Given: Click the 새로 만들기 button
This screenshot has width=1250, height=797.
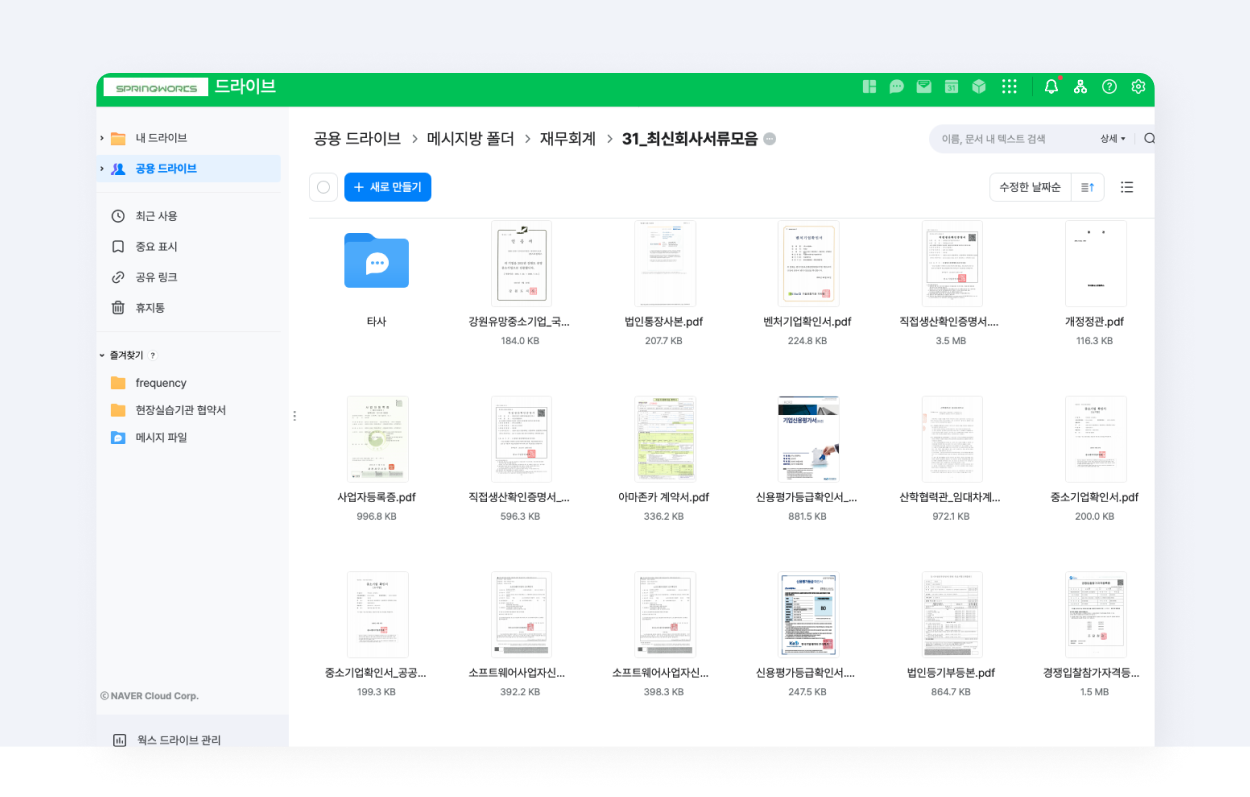Looking at the screenshot, I should 388,187.
